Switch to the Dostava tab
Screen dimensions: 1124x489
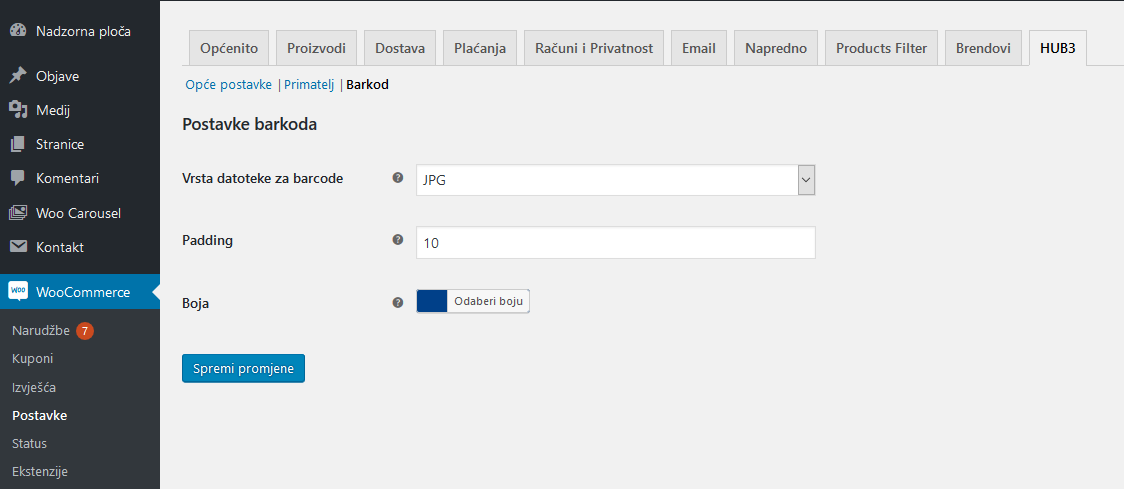coord(400,48)
